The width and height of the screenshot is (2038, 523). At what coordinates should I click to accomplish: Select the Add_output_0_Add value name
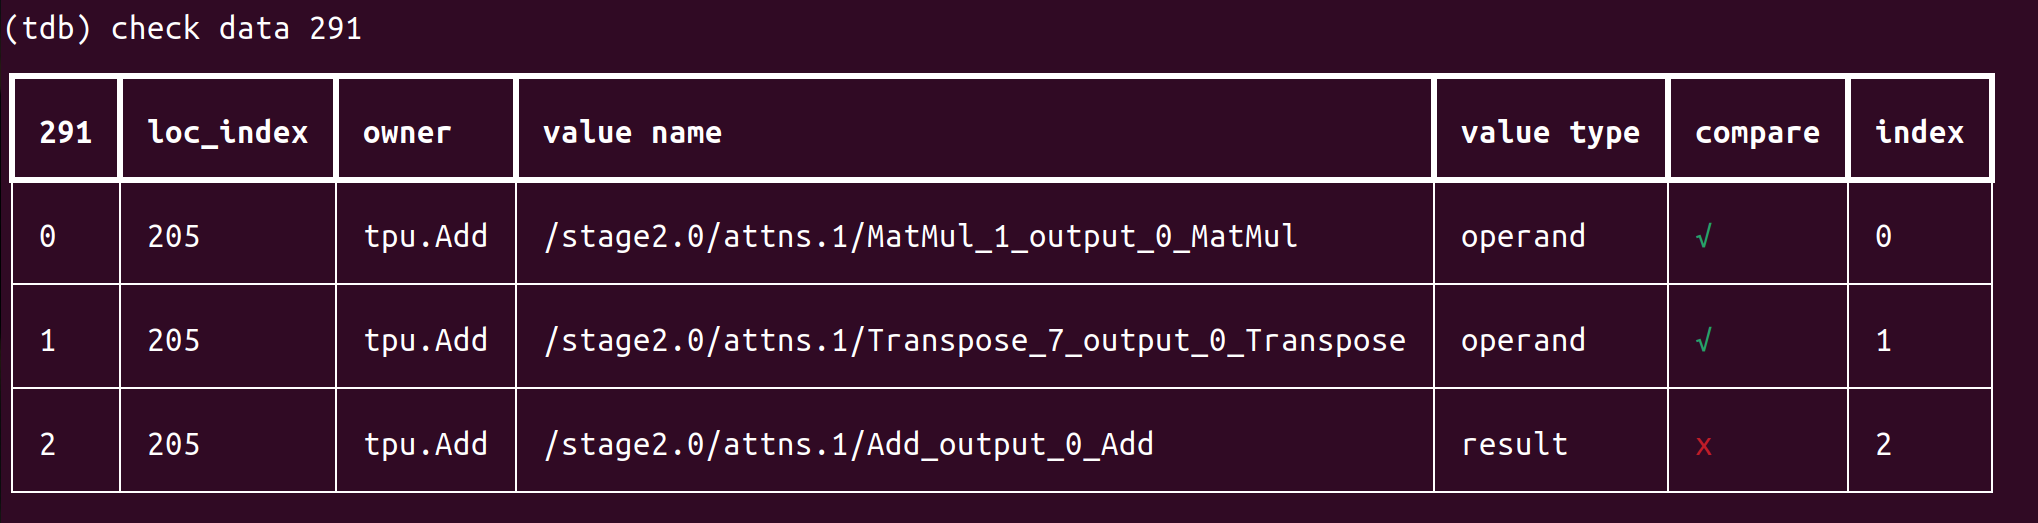pos(848,445)
